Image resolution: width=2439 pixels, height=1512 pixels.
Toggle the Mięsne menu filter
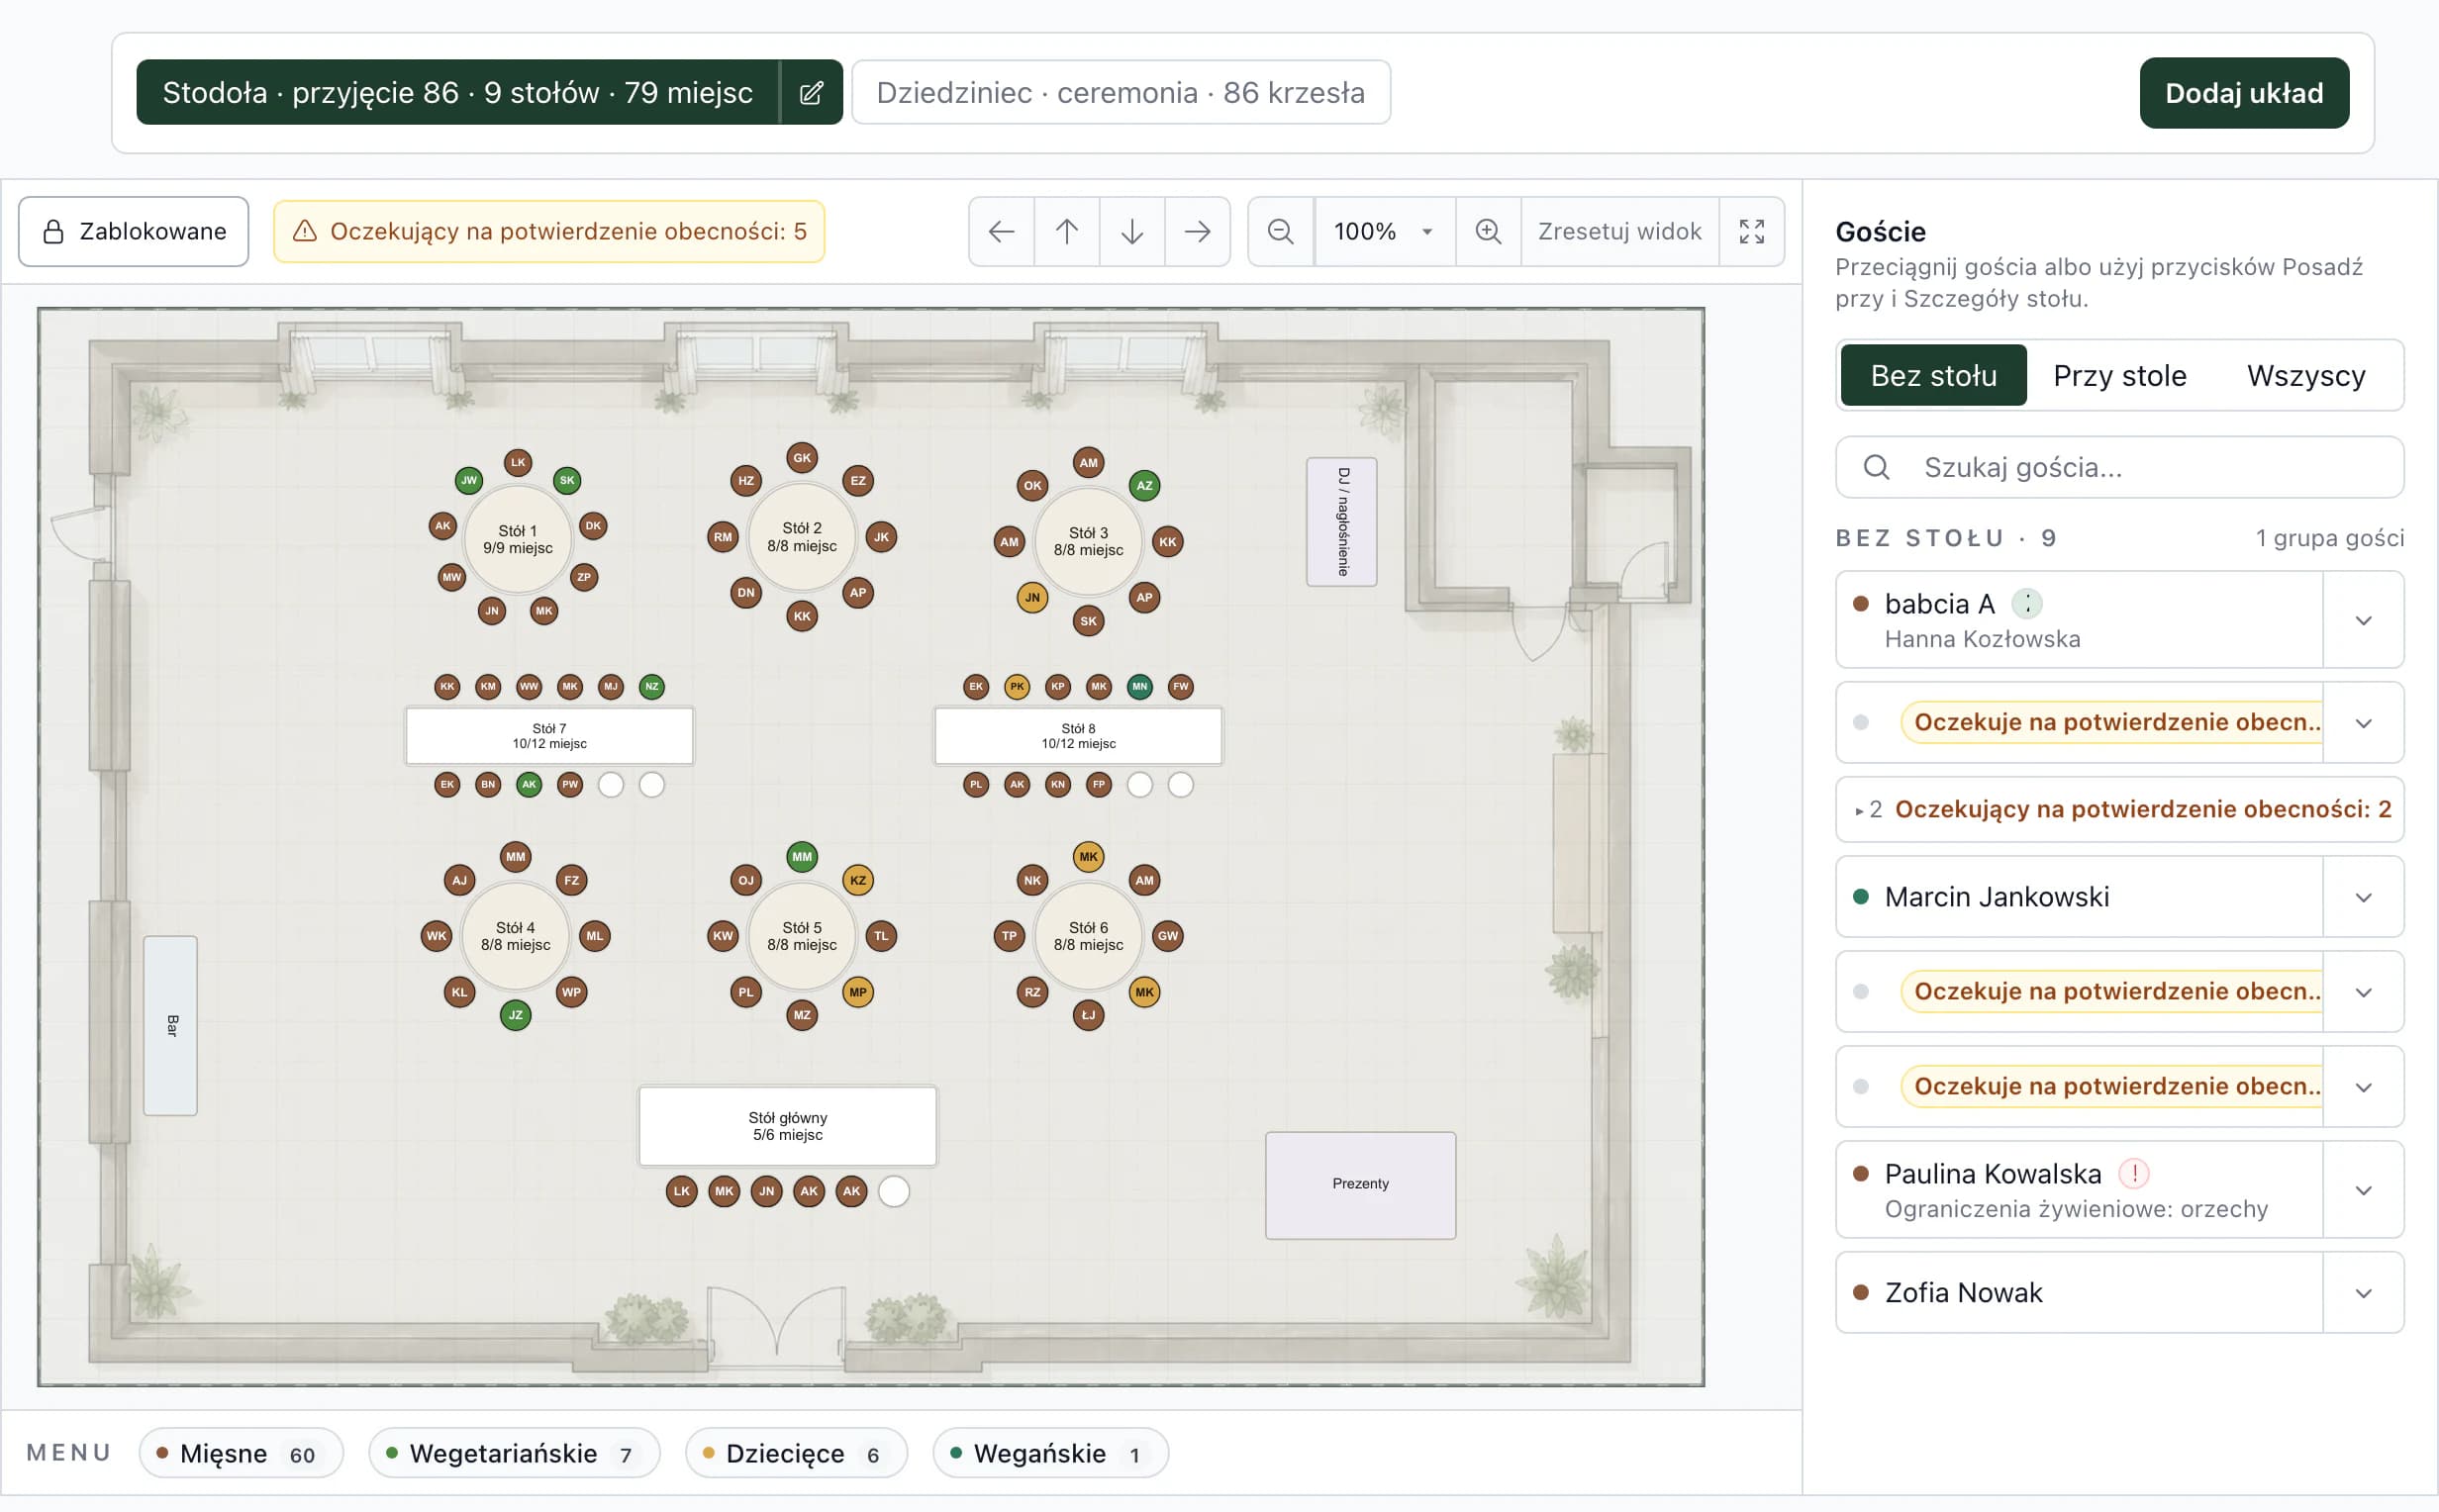(x=241, y=1453)
